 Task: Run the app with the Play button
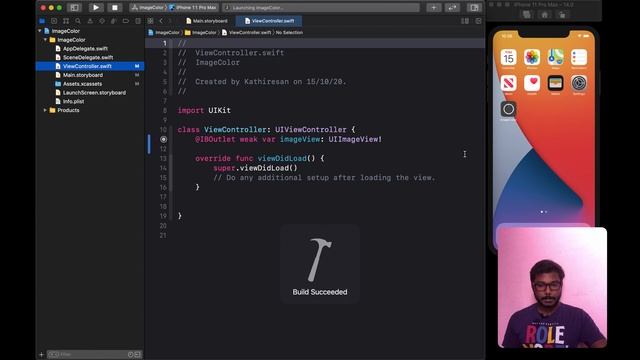[96, 7]
